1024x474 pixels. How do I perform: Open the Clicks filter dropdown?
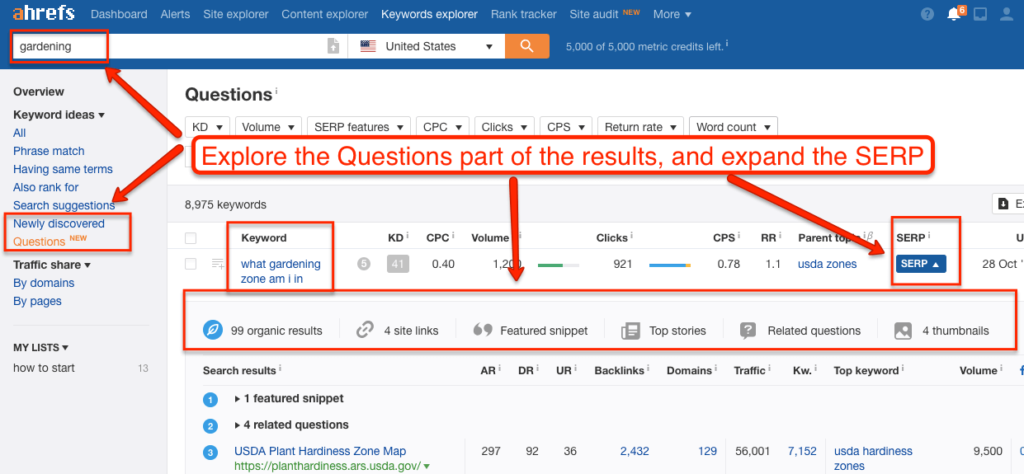[505, 127]
